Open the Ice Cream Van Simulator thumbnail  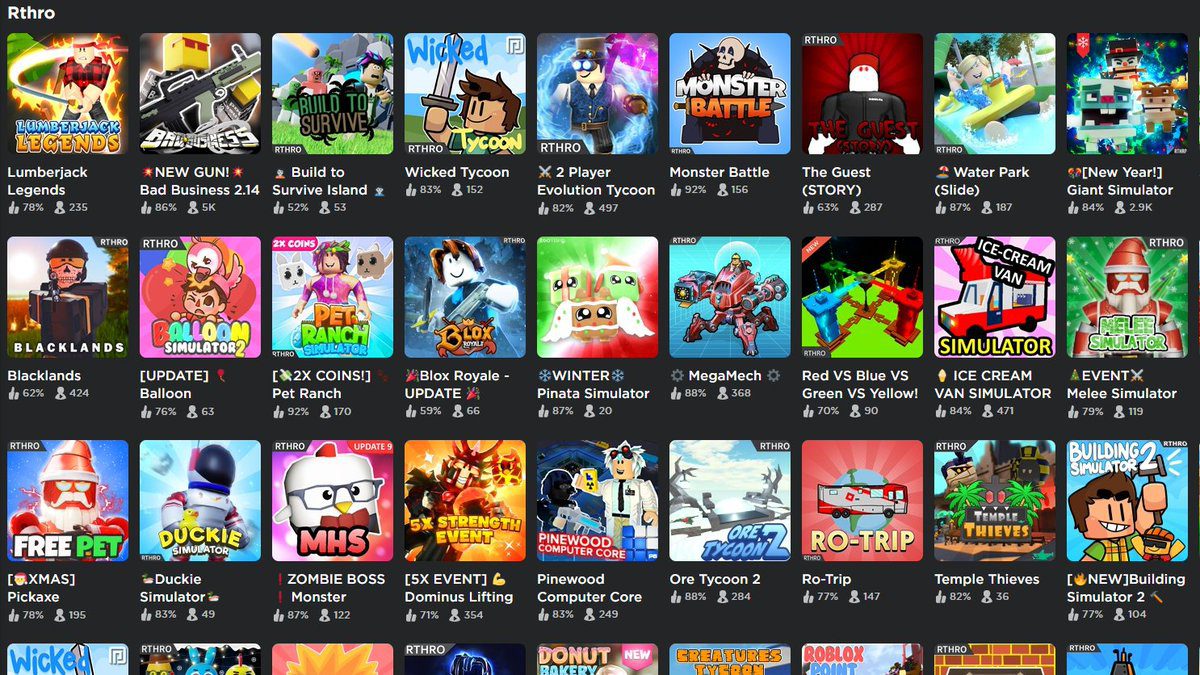point(995,297)
